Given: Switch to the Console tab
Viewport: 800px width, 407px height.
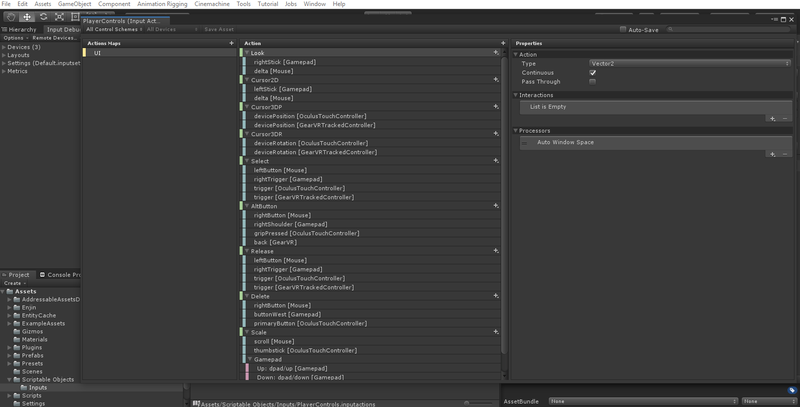Looking at the screenshot, I should [59, 275].
